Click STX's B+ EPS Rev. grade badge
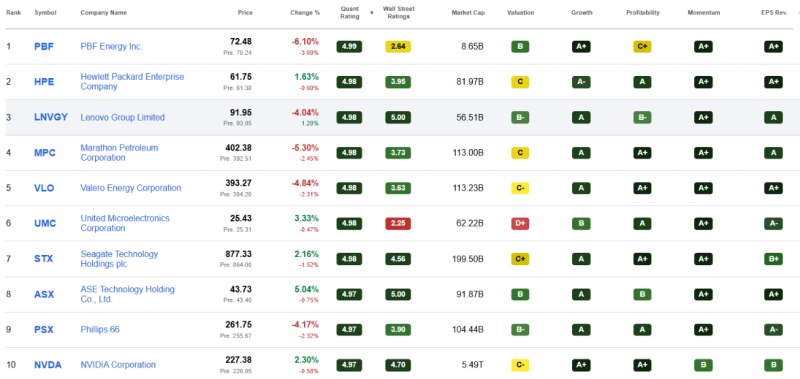 click(773, 259)
